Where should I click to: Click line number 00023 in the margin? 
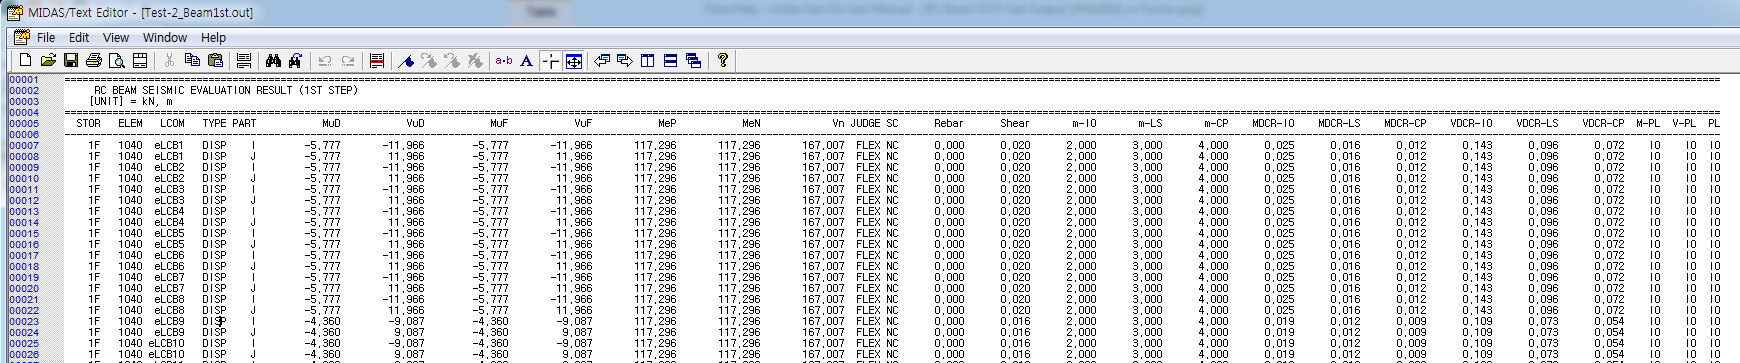click(24, 322)
